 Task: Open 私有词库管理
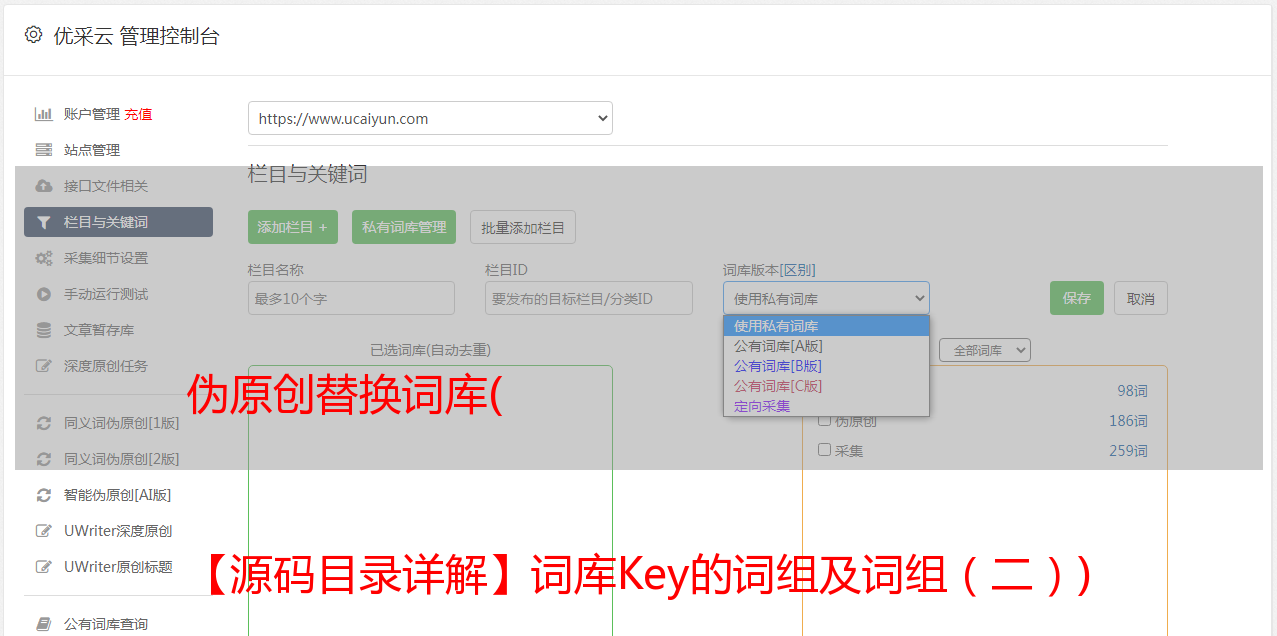[x=404, y=227]
